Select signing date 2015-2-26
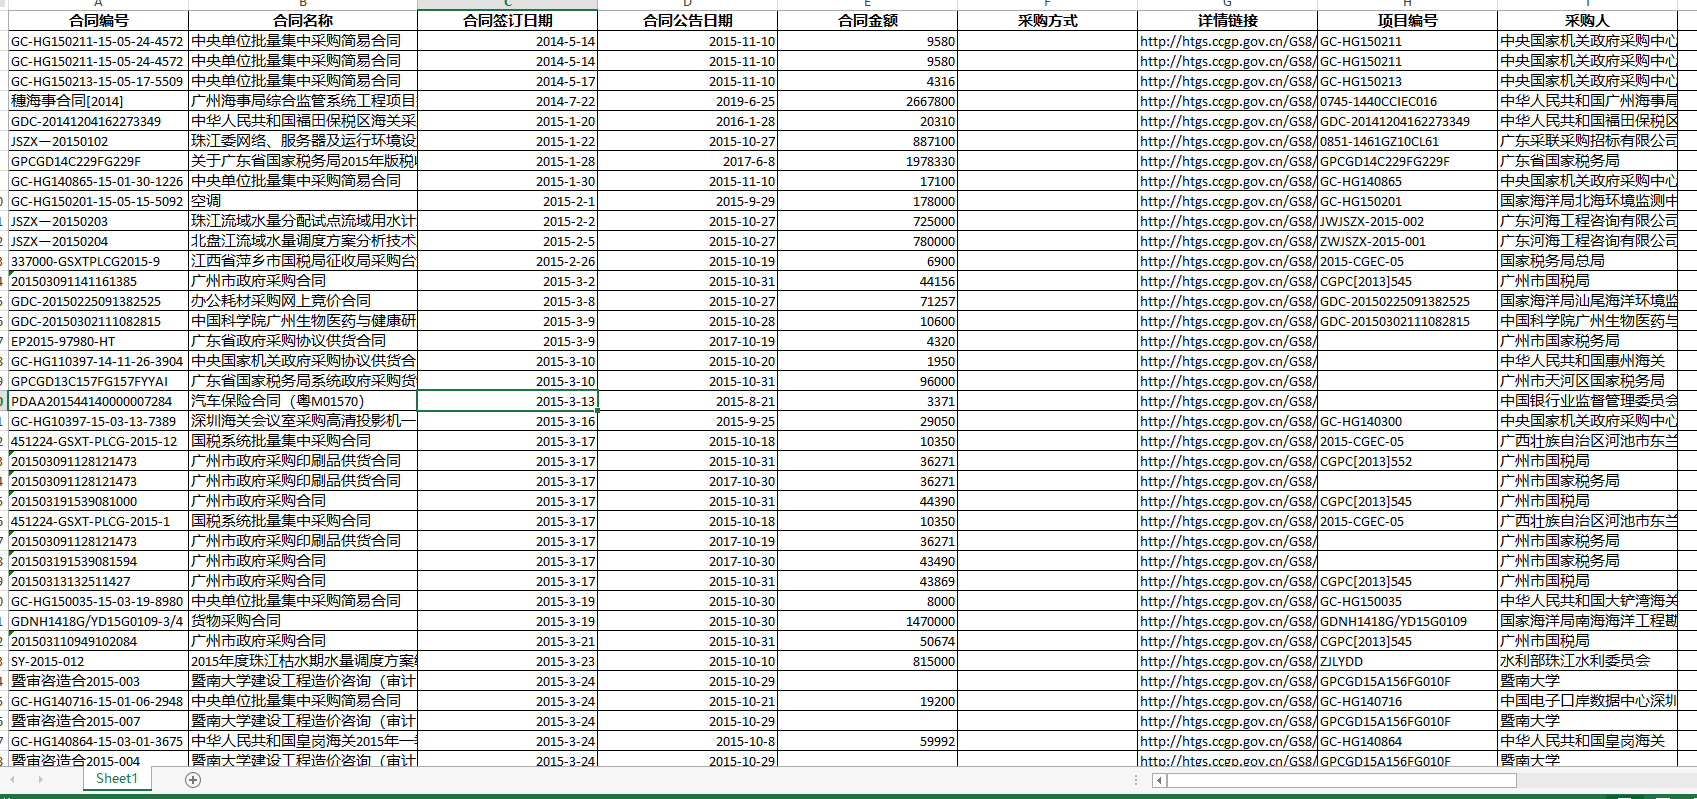The image size is (1697, 799). [507, 261]
